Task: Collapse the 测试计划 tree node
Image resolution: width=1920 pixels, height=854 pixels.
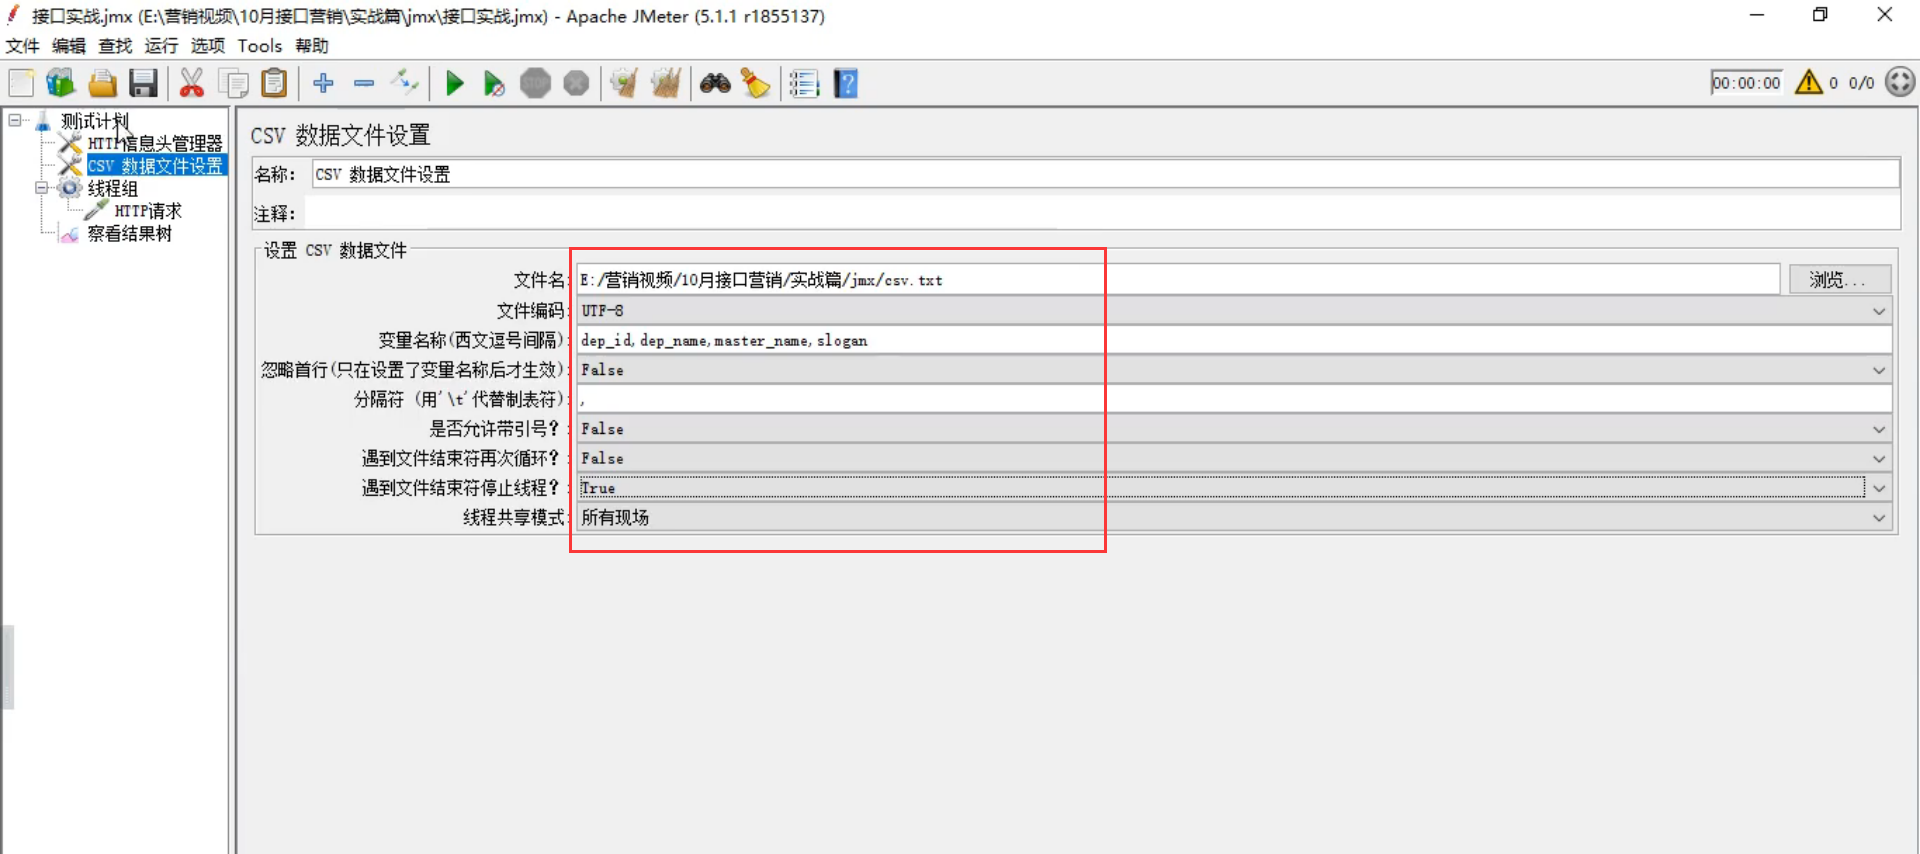Action: (x=15, y=121)
